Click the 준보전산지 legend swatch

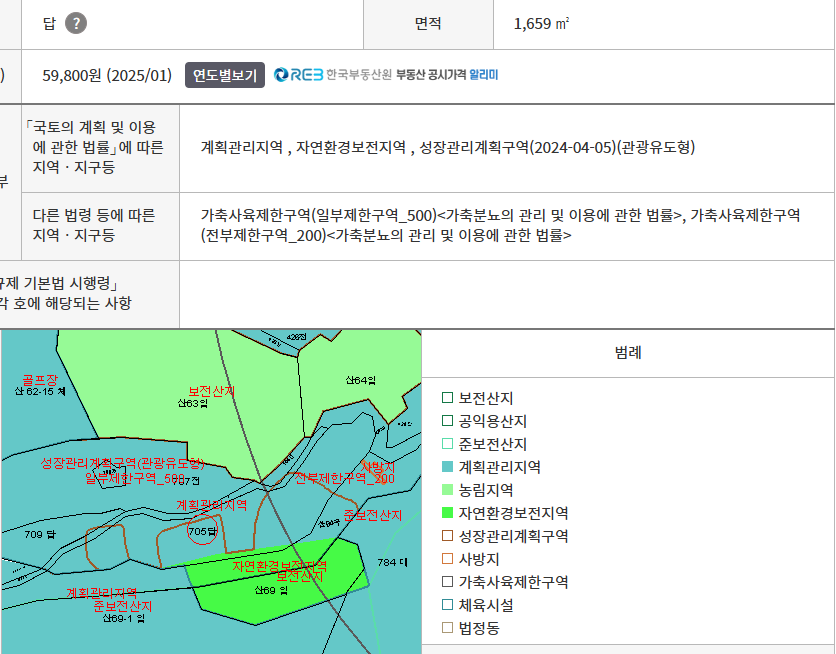(447, 443)
